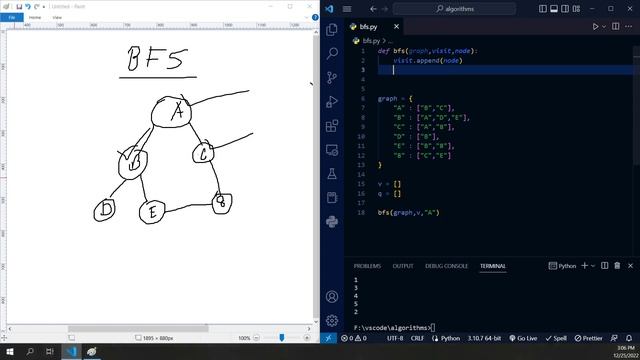Open Paint help
Viewport: 640px width, 360px height.
[x=315, y=17]
